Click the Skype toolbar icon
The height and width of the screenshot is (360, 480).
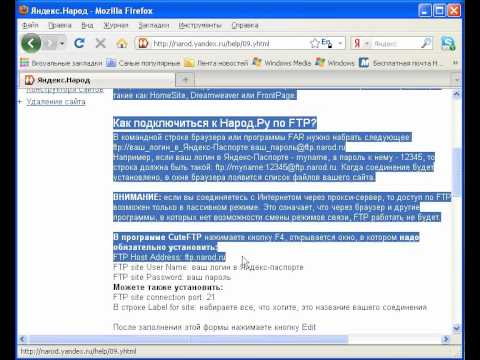point(448,43)
